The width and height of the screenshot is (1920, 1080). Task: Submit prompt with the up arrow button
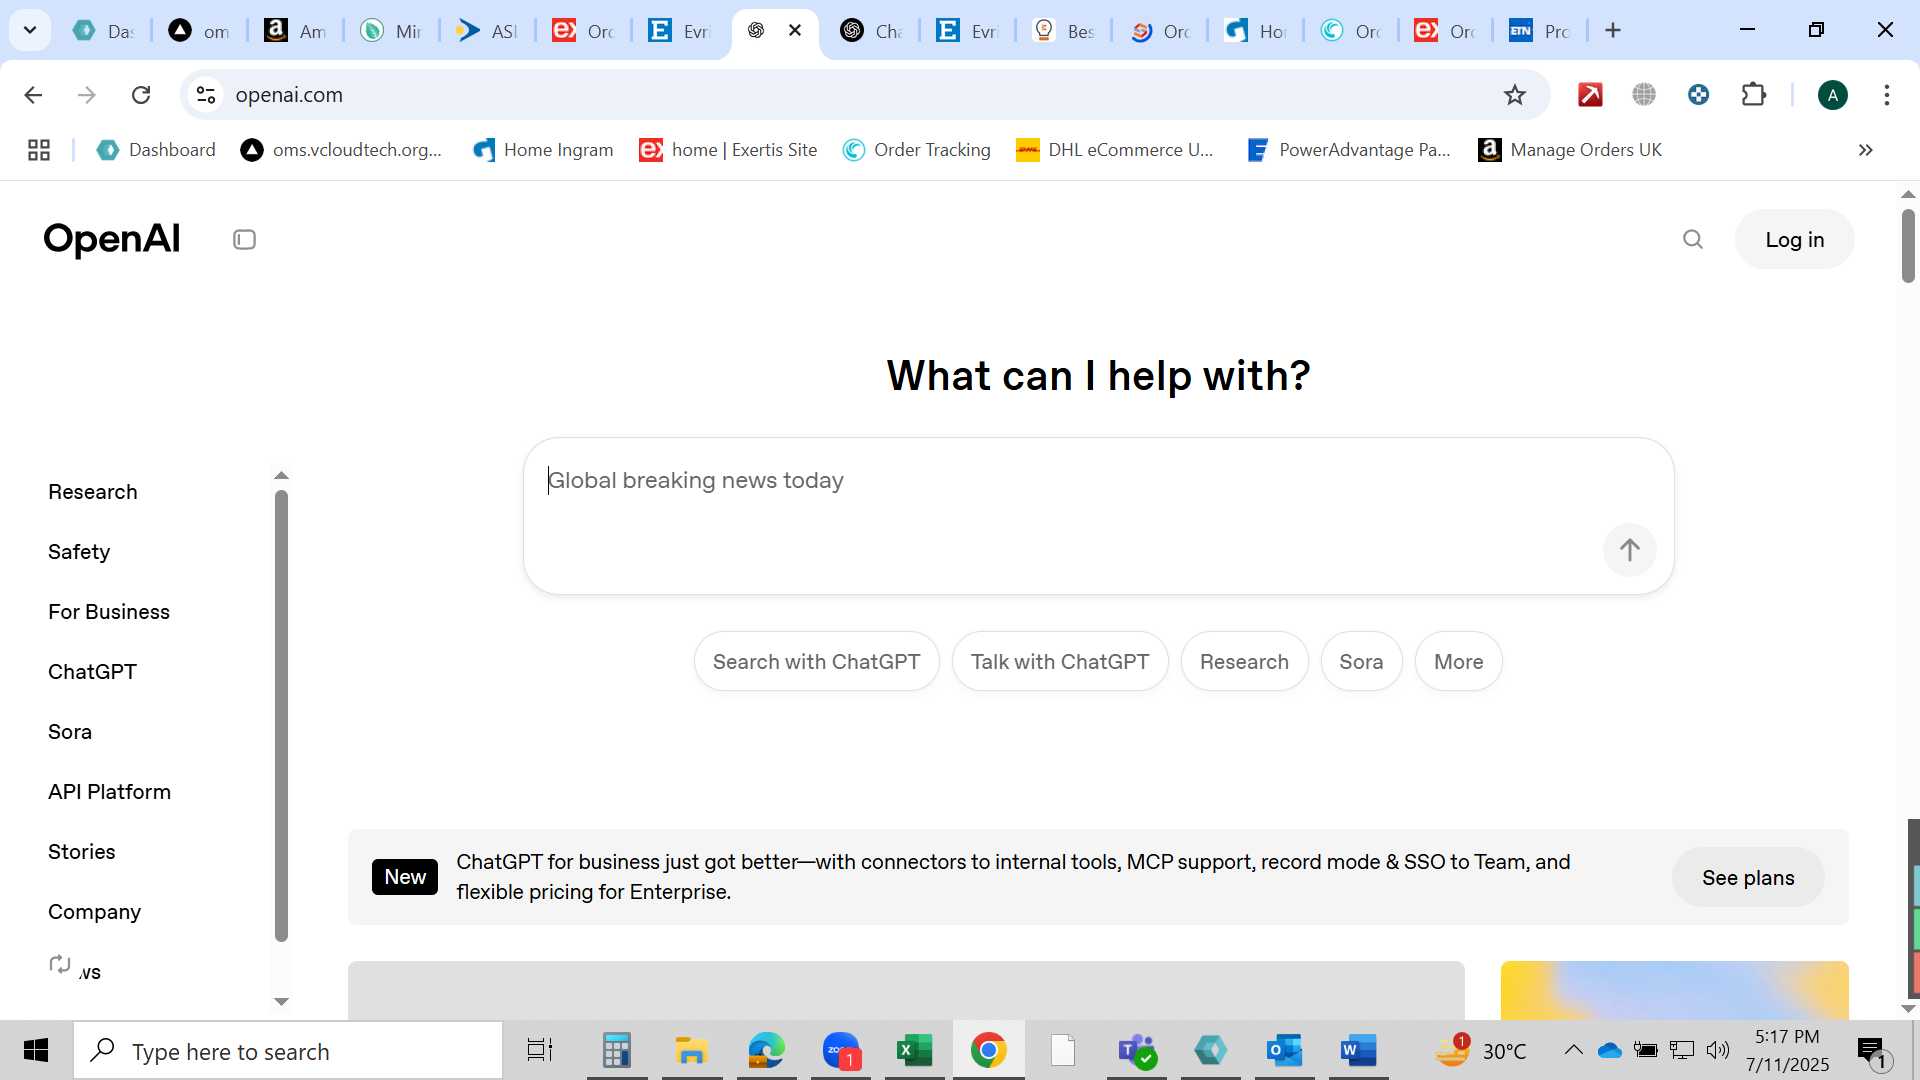click(x=1629, y=550)
